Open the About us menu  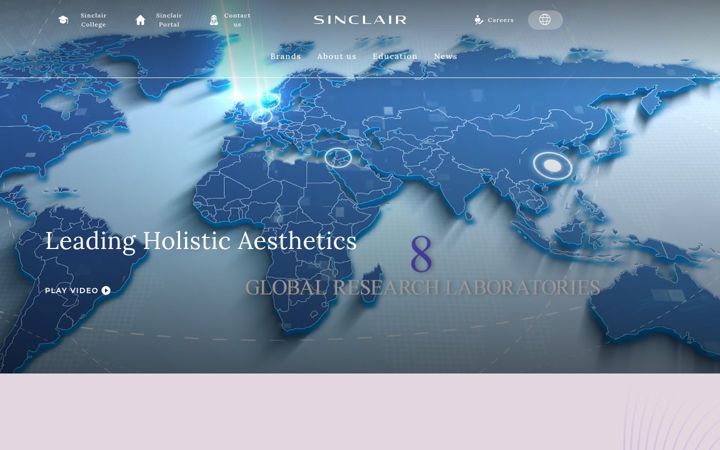coord(337,56)
